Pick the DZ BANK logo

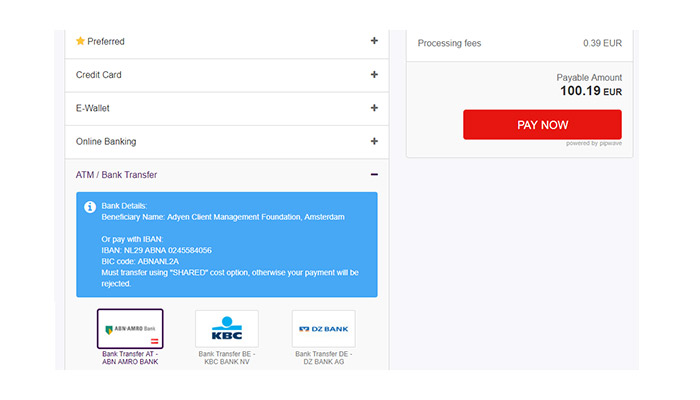(323, 329)
